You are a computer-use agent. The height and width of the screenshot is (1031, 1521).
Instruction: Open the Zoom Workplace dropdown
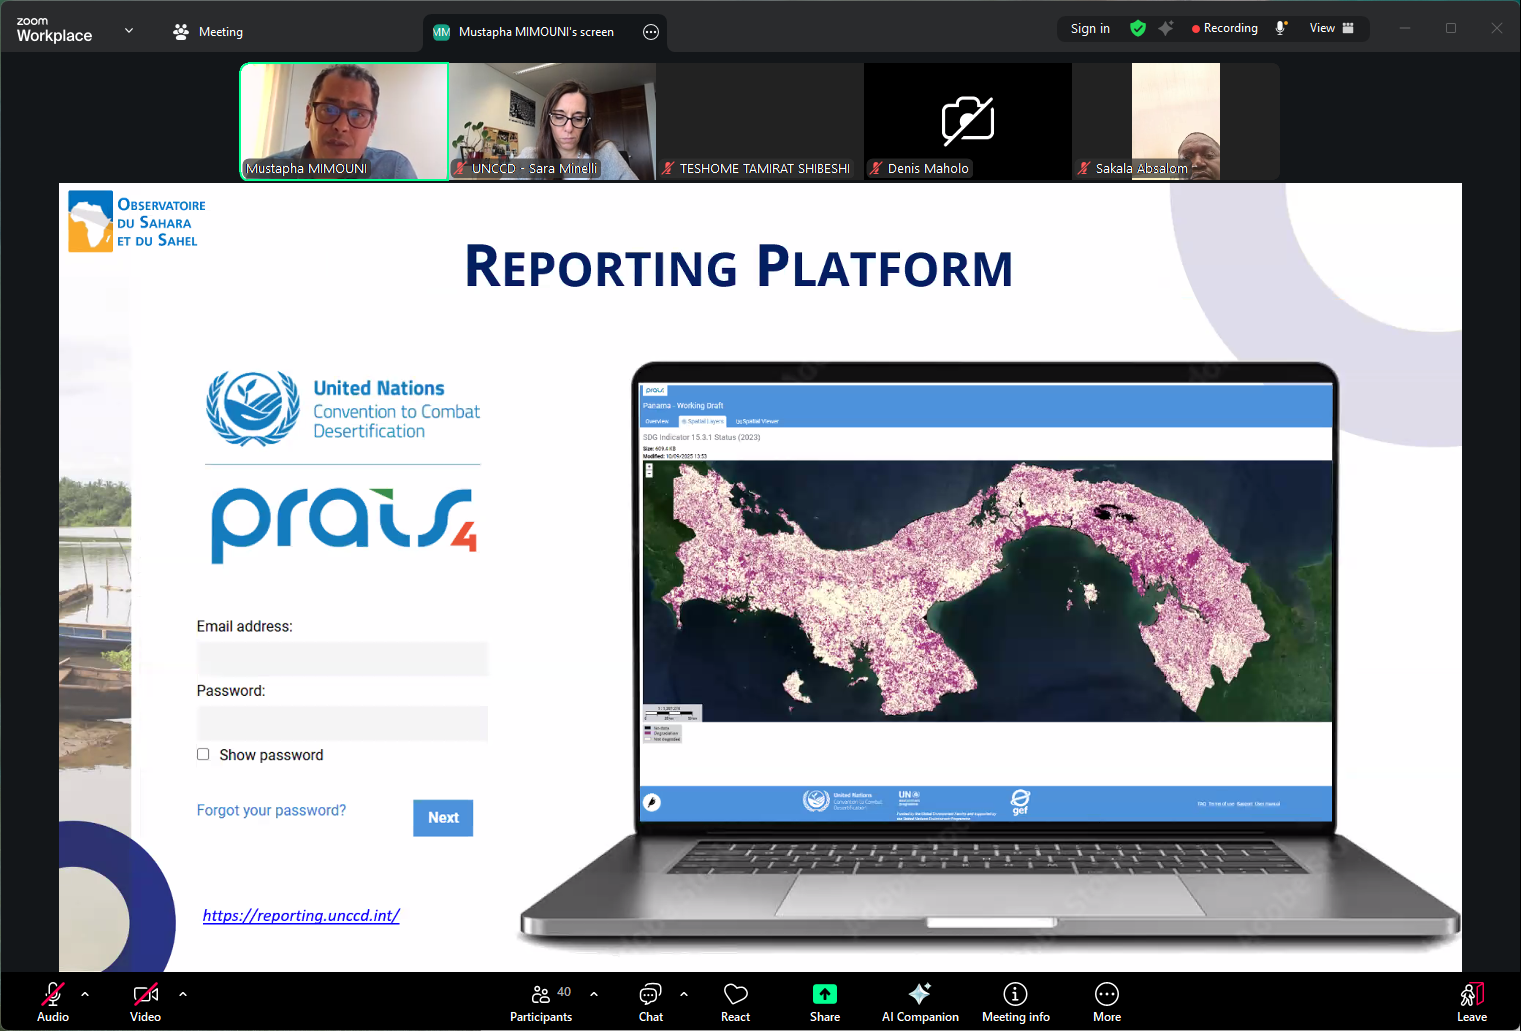click(128, 31)
